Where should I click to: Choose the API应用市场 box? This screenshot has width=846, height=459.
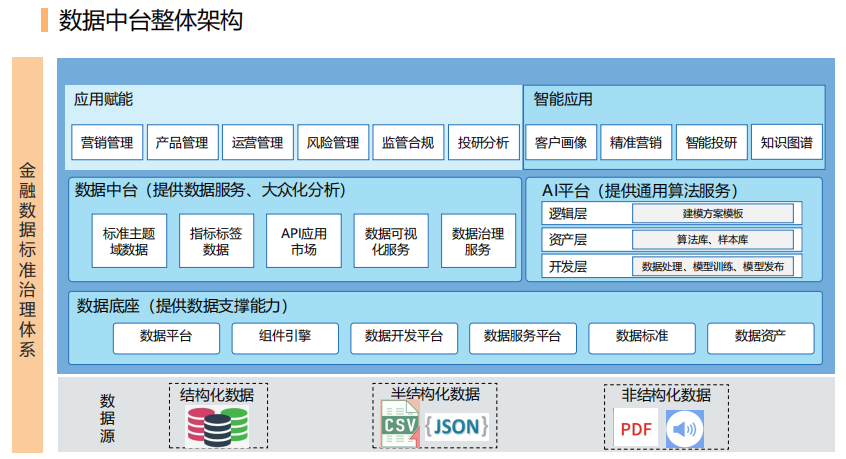coord(304,241)
